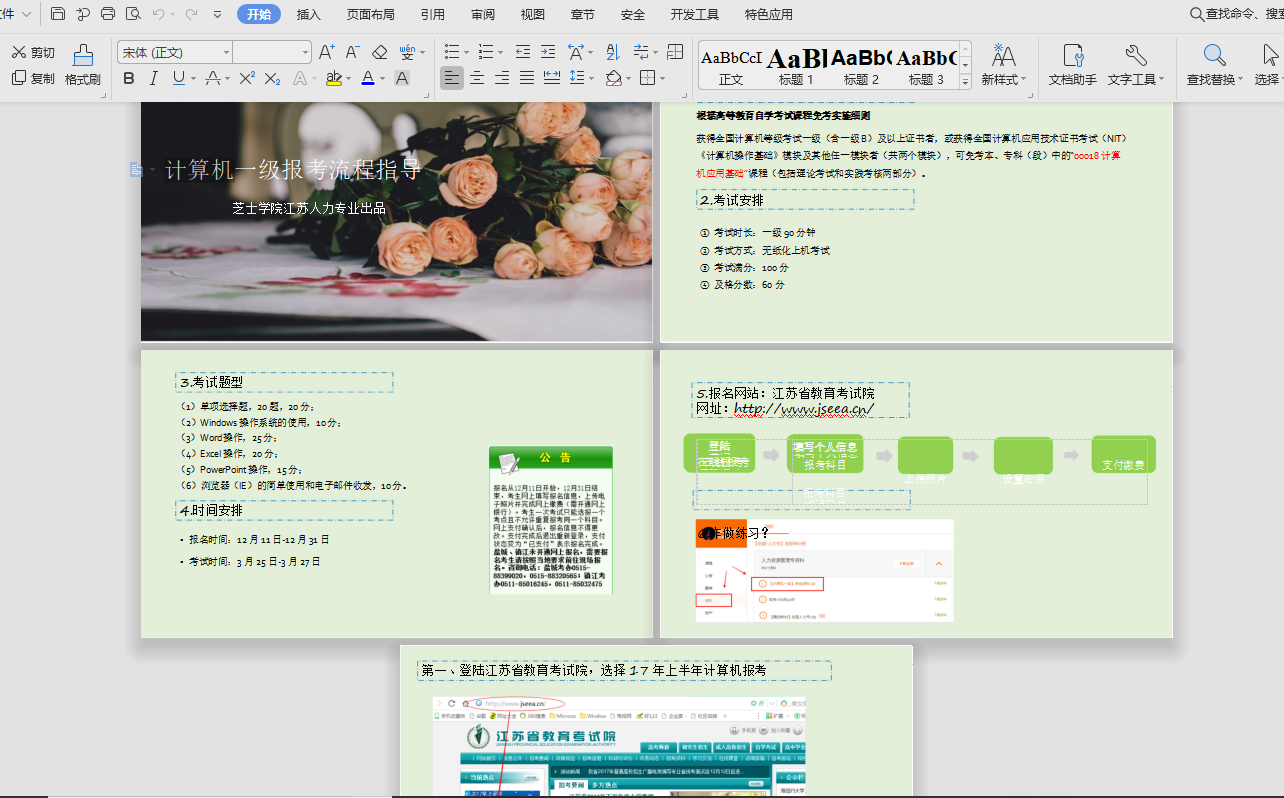Click the Undo arrow icon

[158, 14]
